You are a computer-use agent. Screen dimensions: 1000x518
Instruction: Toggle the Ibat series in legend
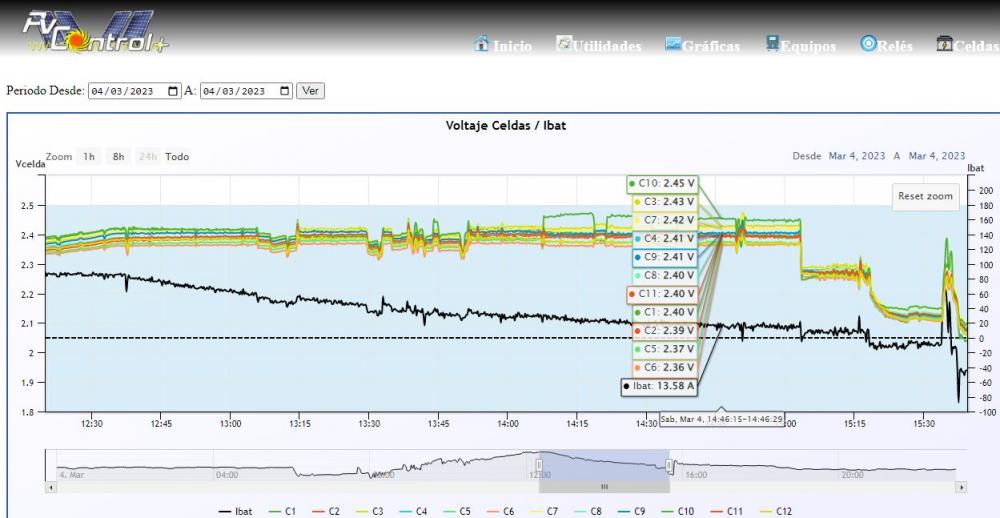coord(235,511)
